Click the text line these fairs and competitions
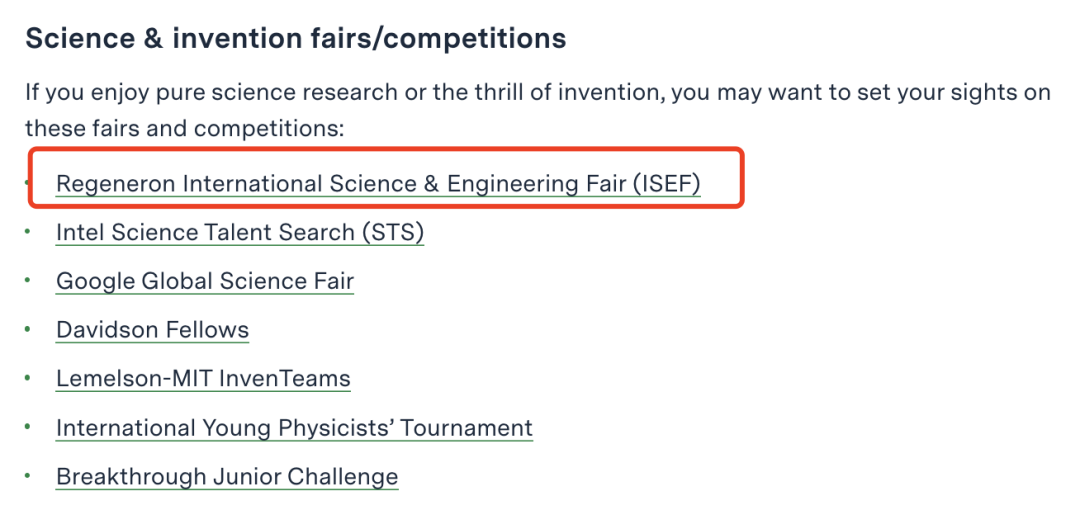The width and height of the screenshot is (1080, 510). click(184, 128)
